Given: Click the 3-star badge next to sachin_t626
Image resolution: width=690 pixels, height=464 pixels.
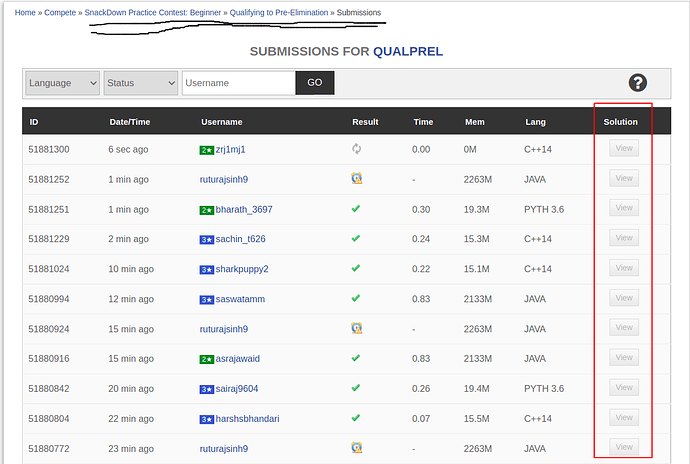Looking at the screenshot, I should [206, 239].
